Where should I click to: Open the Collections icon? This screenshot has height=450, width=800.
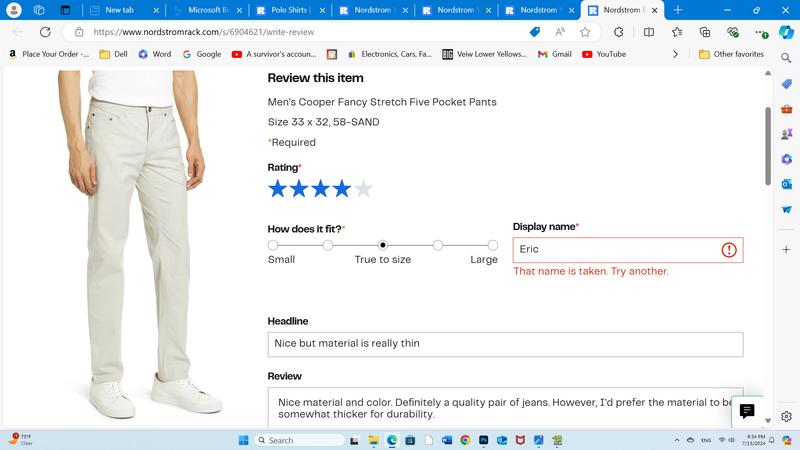click(705, 32)
